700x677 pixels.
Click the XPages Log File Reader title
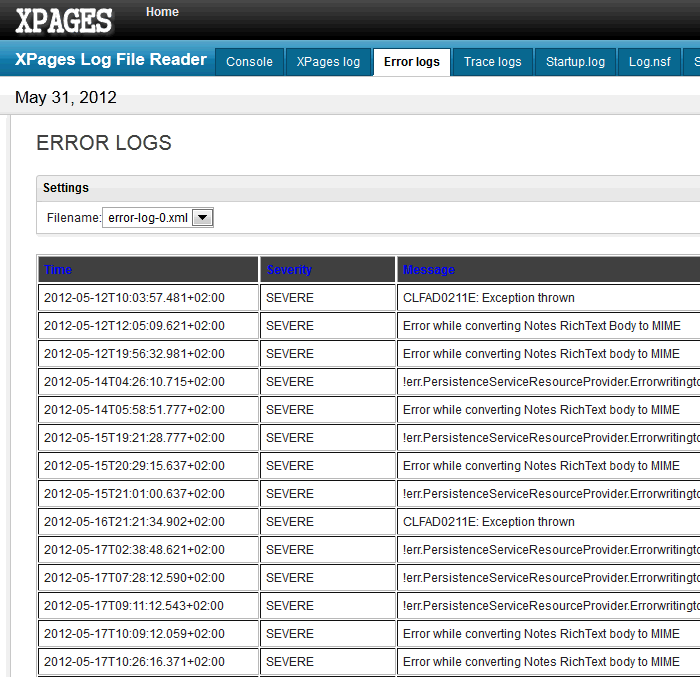(110, 60)
